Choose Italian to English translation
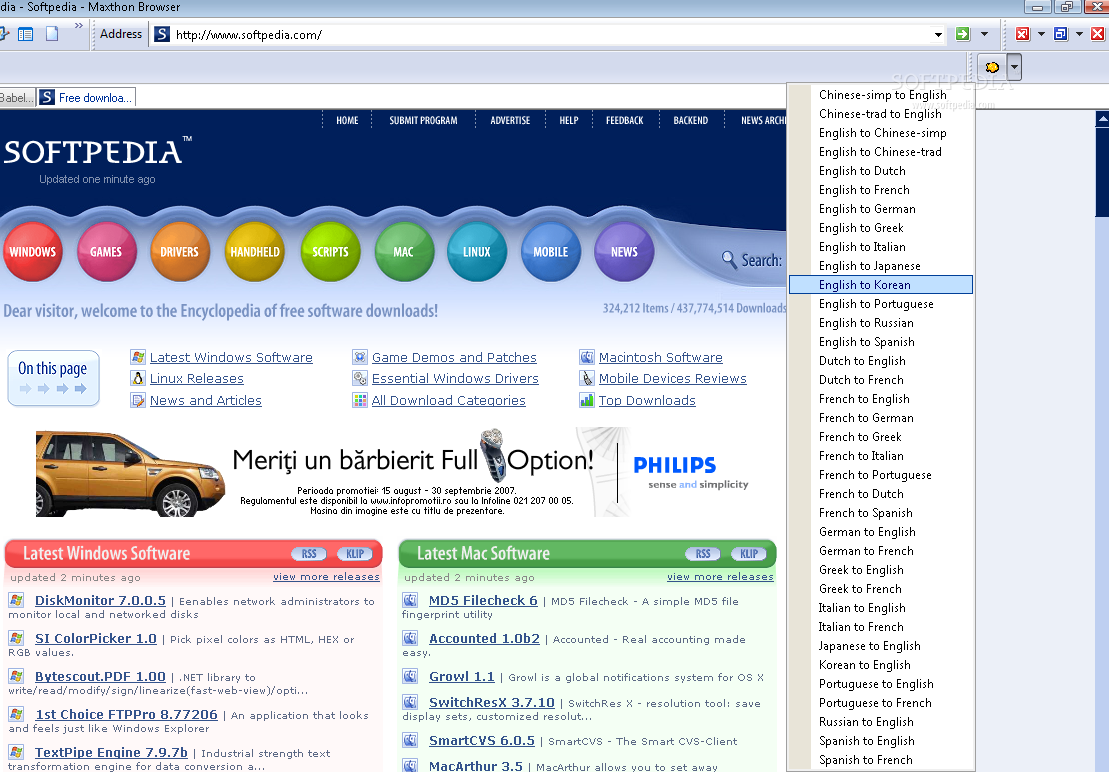1109x772 pixels. click(x=881, y=609)
